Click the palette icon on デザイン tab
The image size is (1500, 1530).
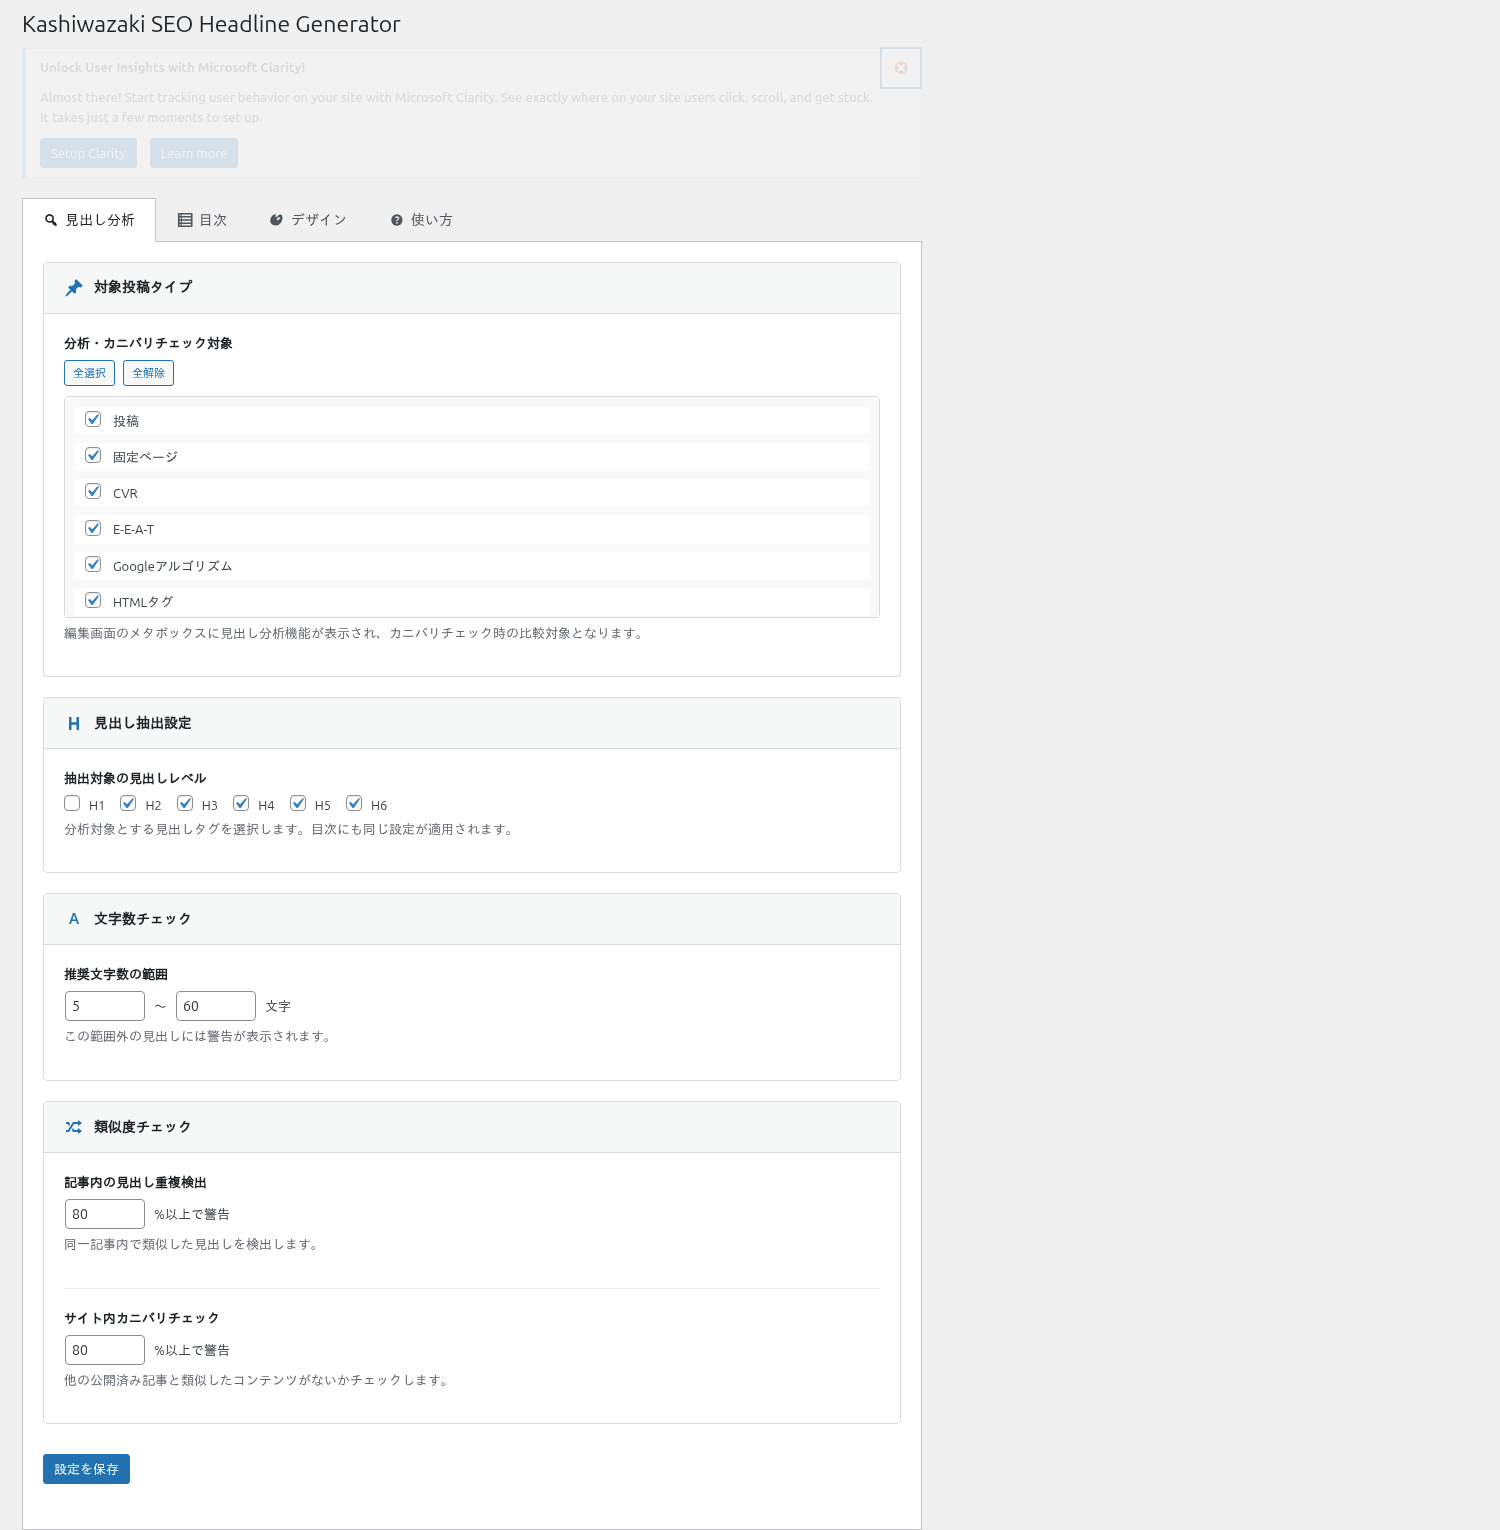point(276,220)
